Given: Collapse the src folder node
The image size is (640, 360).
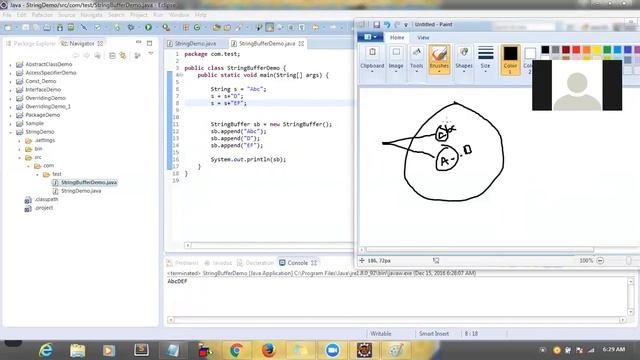Looking at the screenshot, I should (x=20, y=158).
